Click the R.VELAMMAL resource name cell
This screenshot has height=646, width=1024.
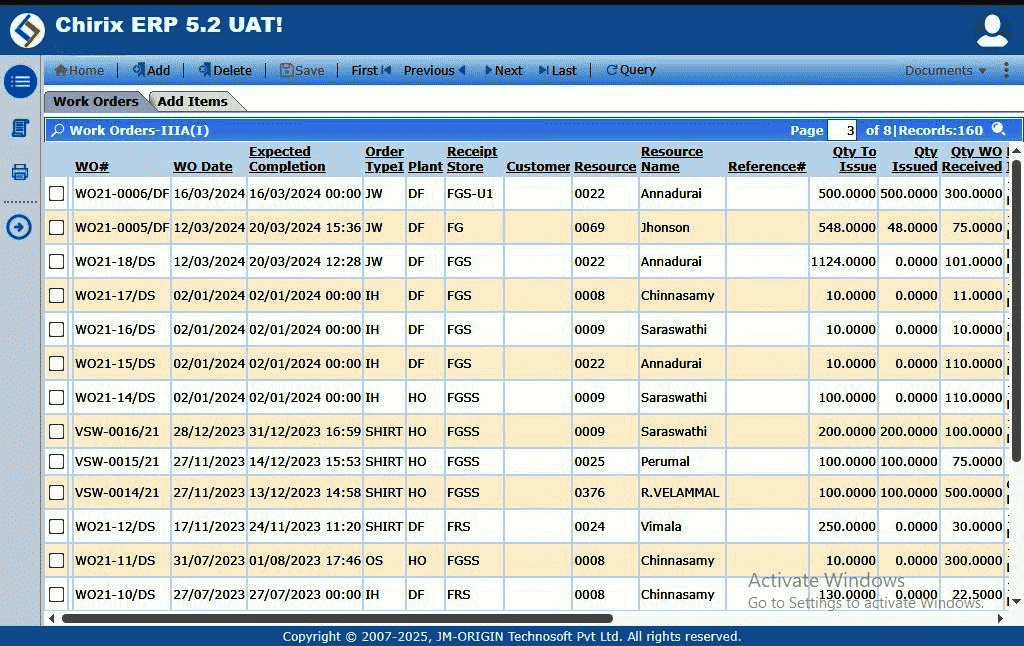(680, 493)
